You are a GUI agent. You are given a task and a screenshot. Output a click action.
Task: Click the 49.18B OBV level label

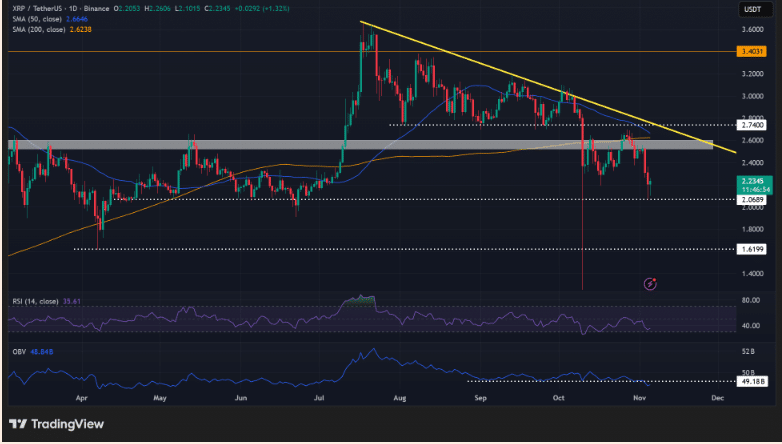click(x=752, y=382)
